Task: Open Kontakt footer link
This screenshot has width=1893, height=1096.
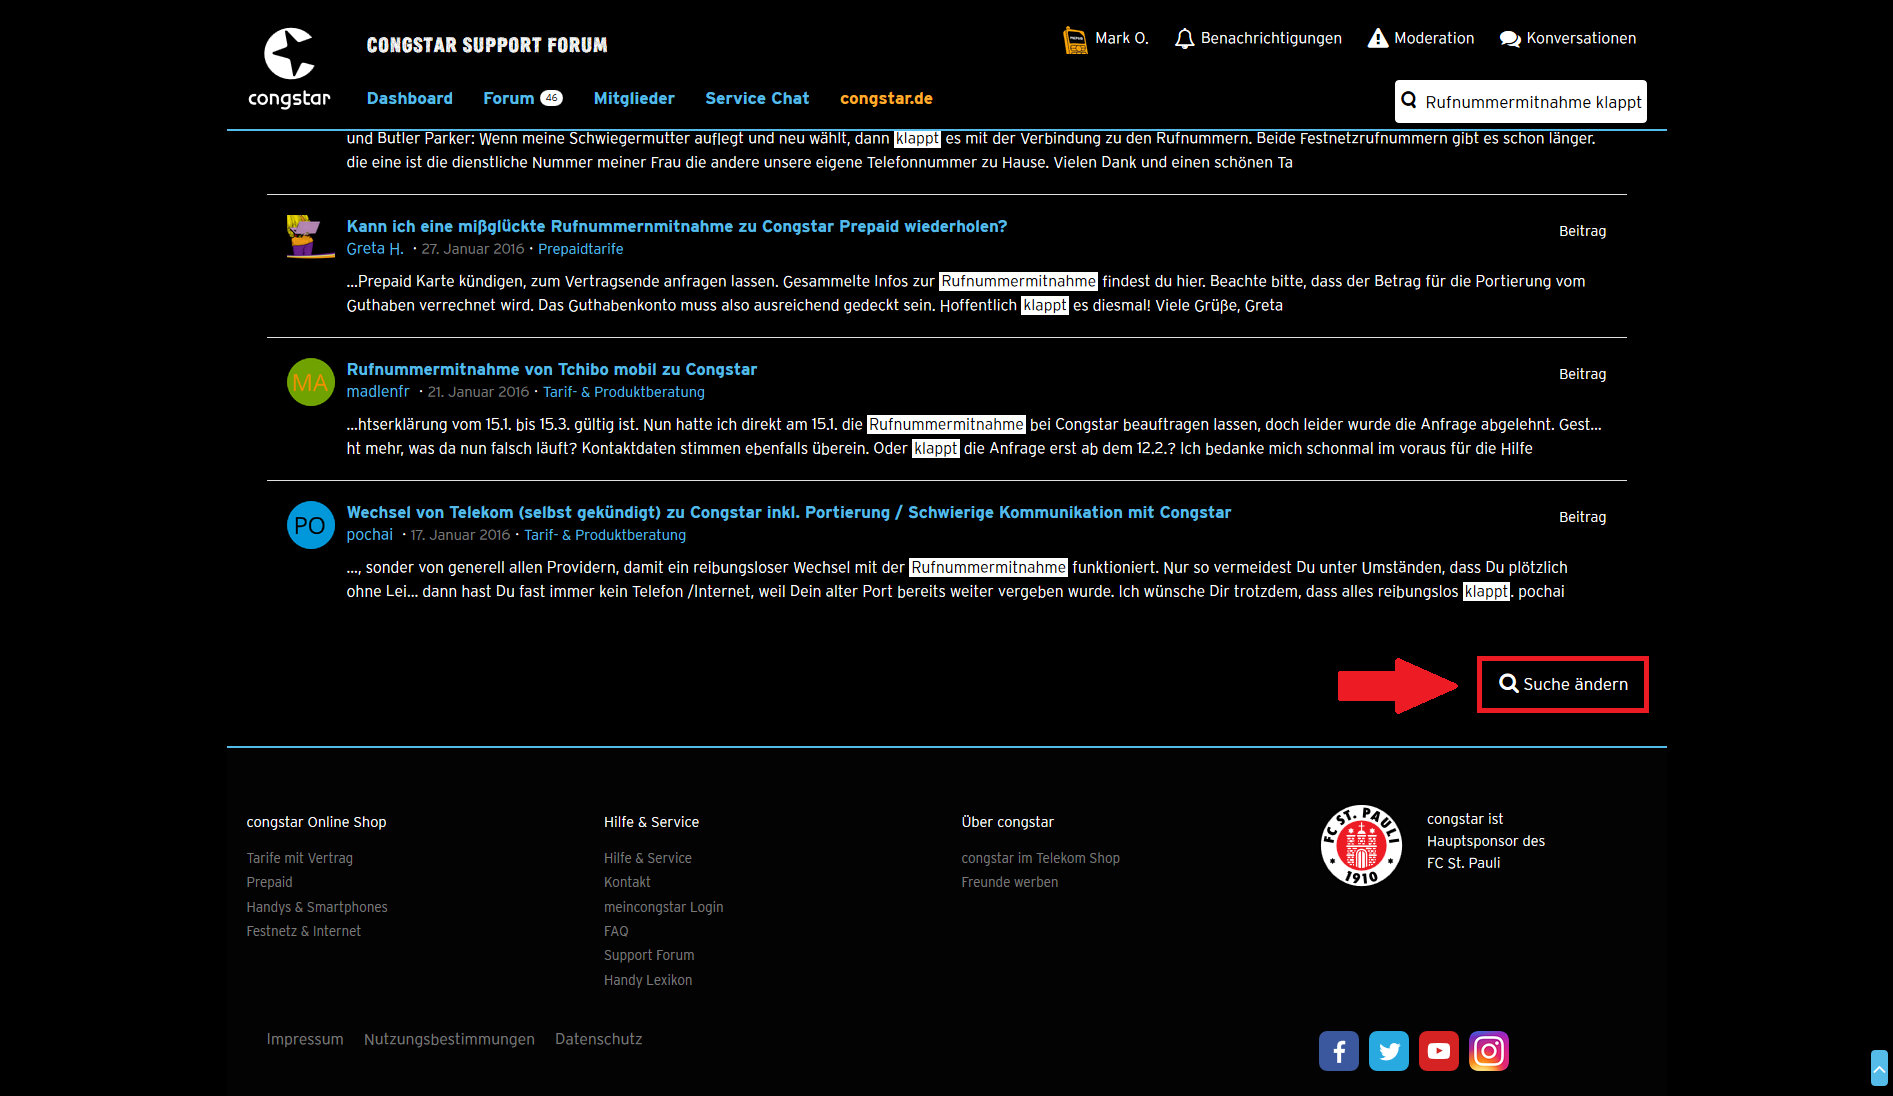Action: click(x=627, y=882)
